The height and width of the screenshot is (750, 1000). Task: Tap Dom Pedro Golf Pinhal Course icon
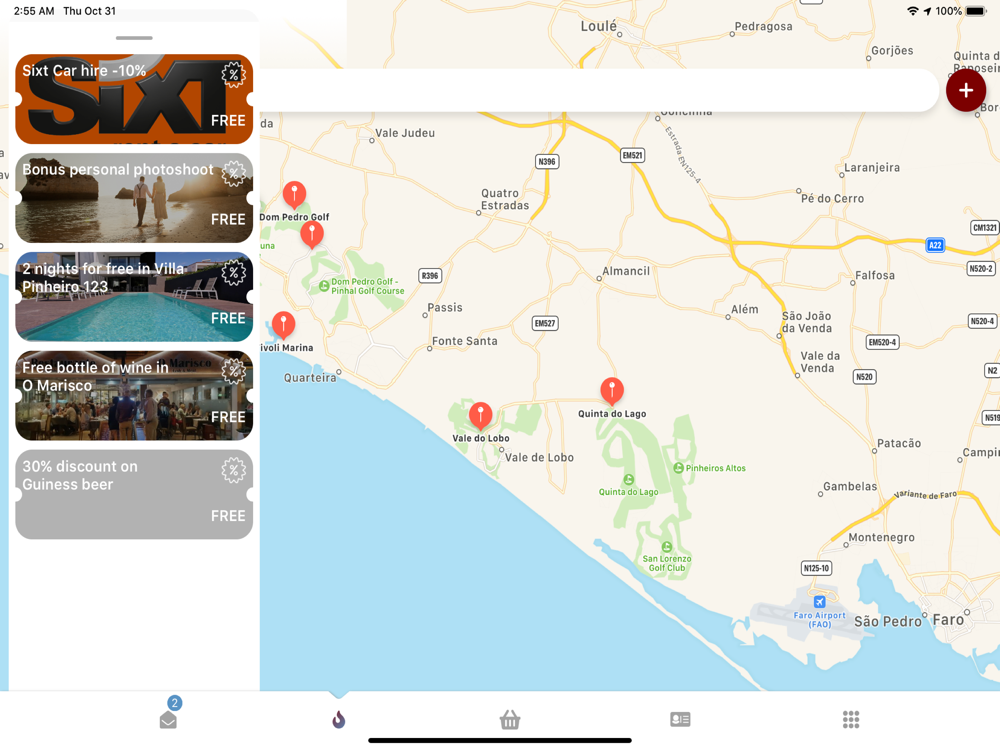pyautogui.click(x=324, y=286)
